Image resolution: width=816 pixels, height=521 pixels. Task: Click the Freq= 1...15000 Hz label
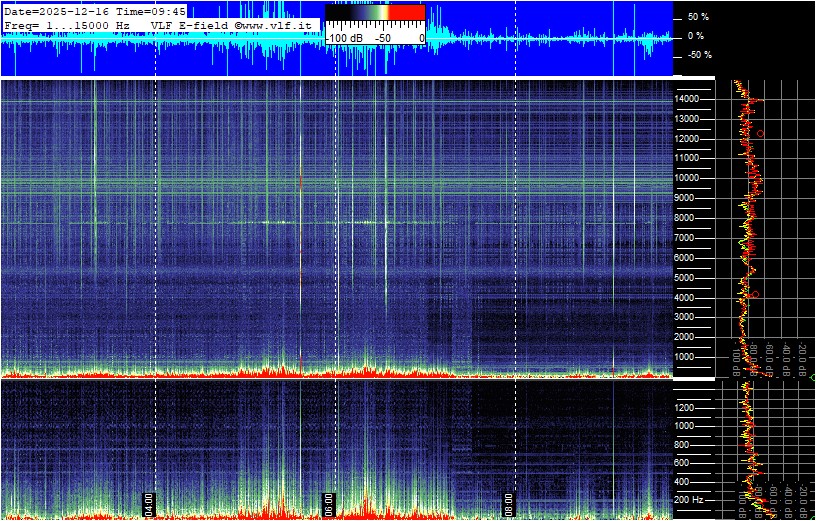coord(67,23)
